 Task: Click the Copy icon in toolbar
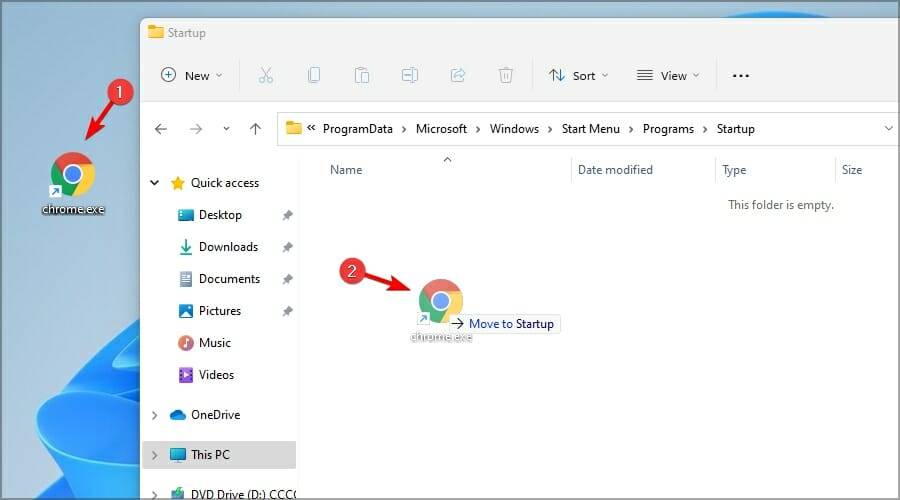point(314,75)
